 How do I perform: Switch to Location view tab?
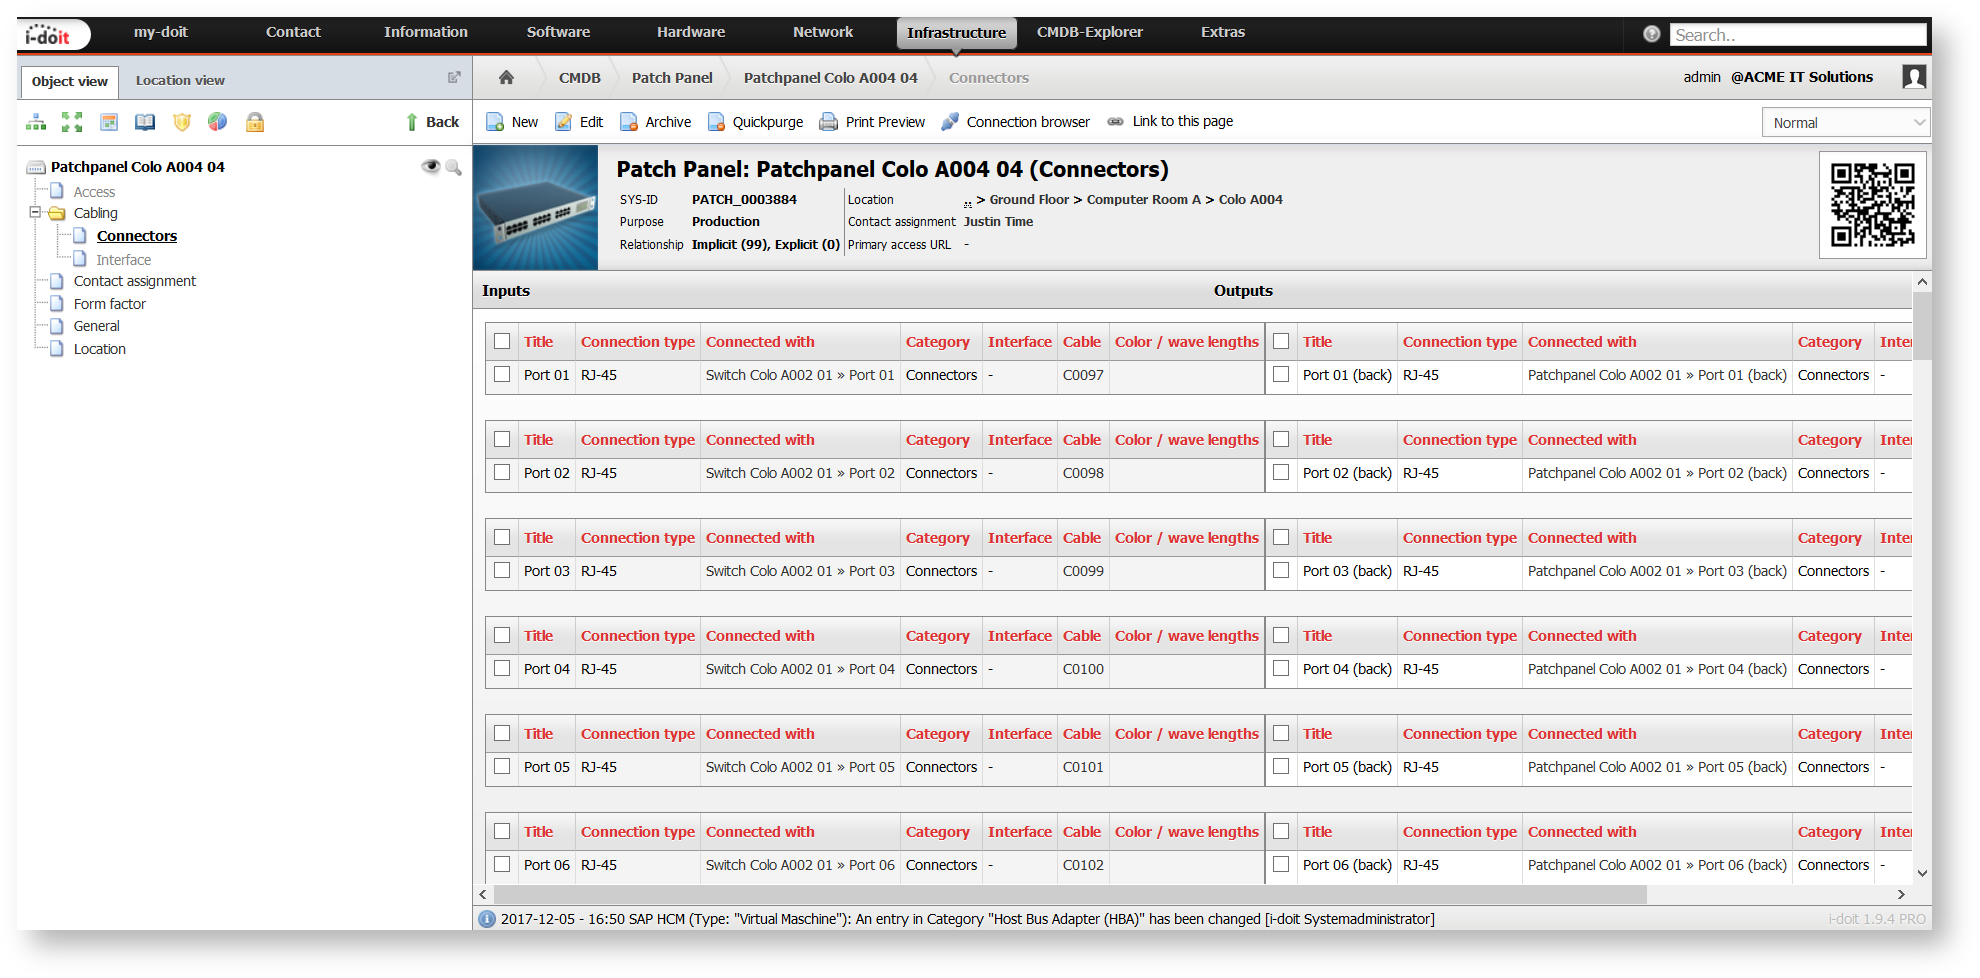coord(180,80)
